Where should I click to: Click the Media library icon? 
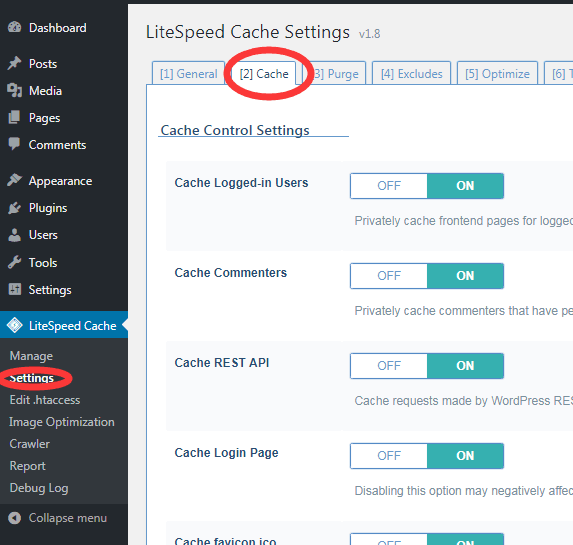click(15, 90)
